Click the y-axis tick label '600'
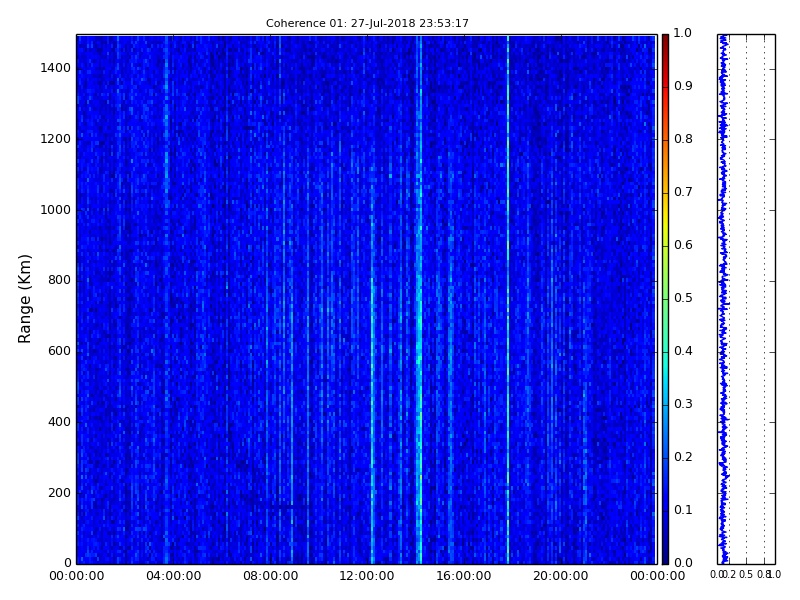This screenshot has height=600, width=800. [59, 351]
